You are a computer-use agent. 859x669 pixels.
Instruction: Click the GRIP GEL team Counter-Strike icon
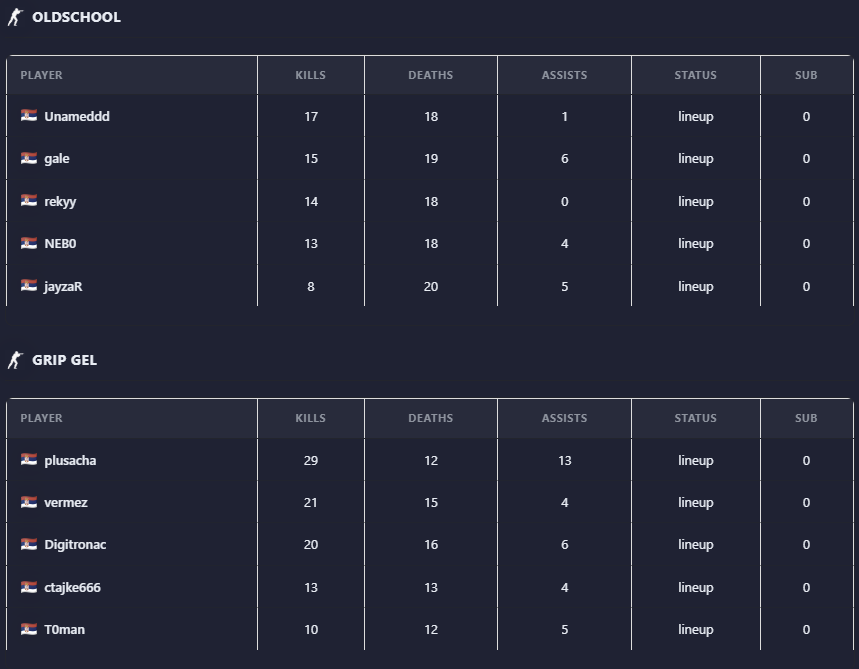(15, 360)
